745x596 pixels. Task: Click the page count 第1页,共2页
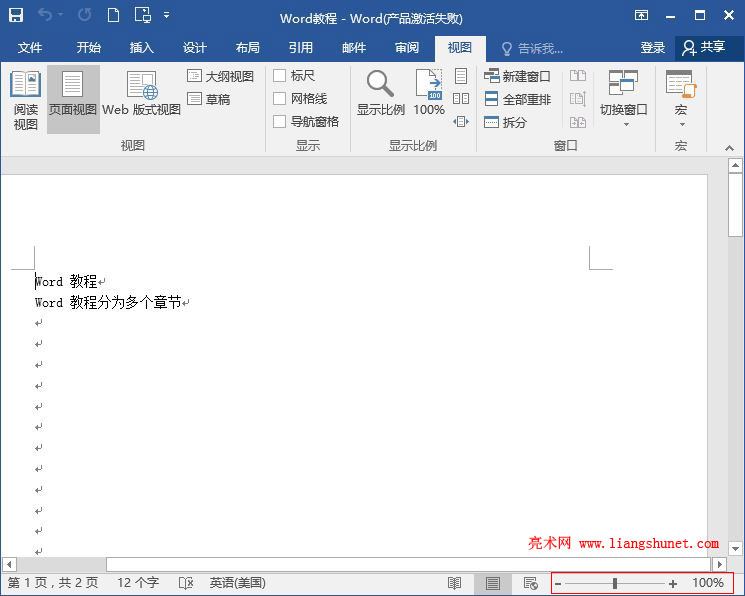(53, 583)
